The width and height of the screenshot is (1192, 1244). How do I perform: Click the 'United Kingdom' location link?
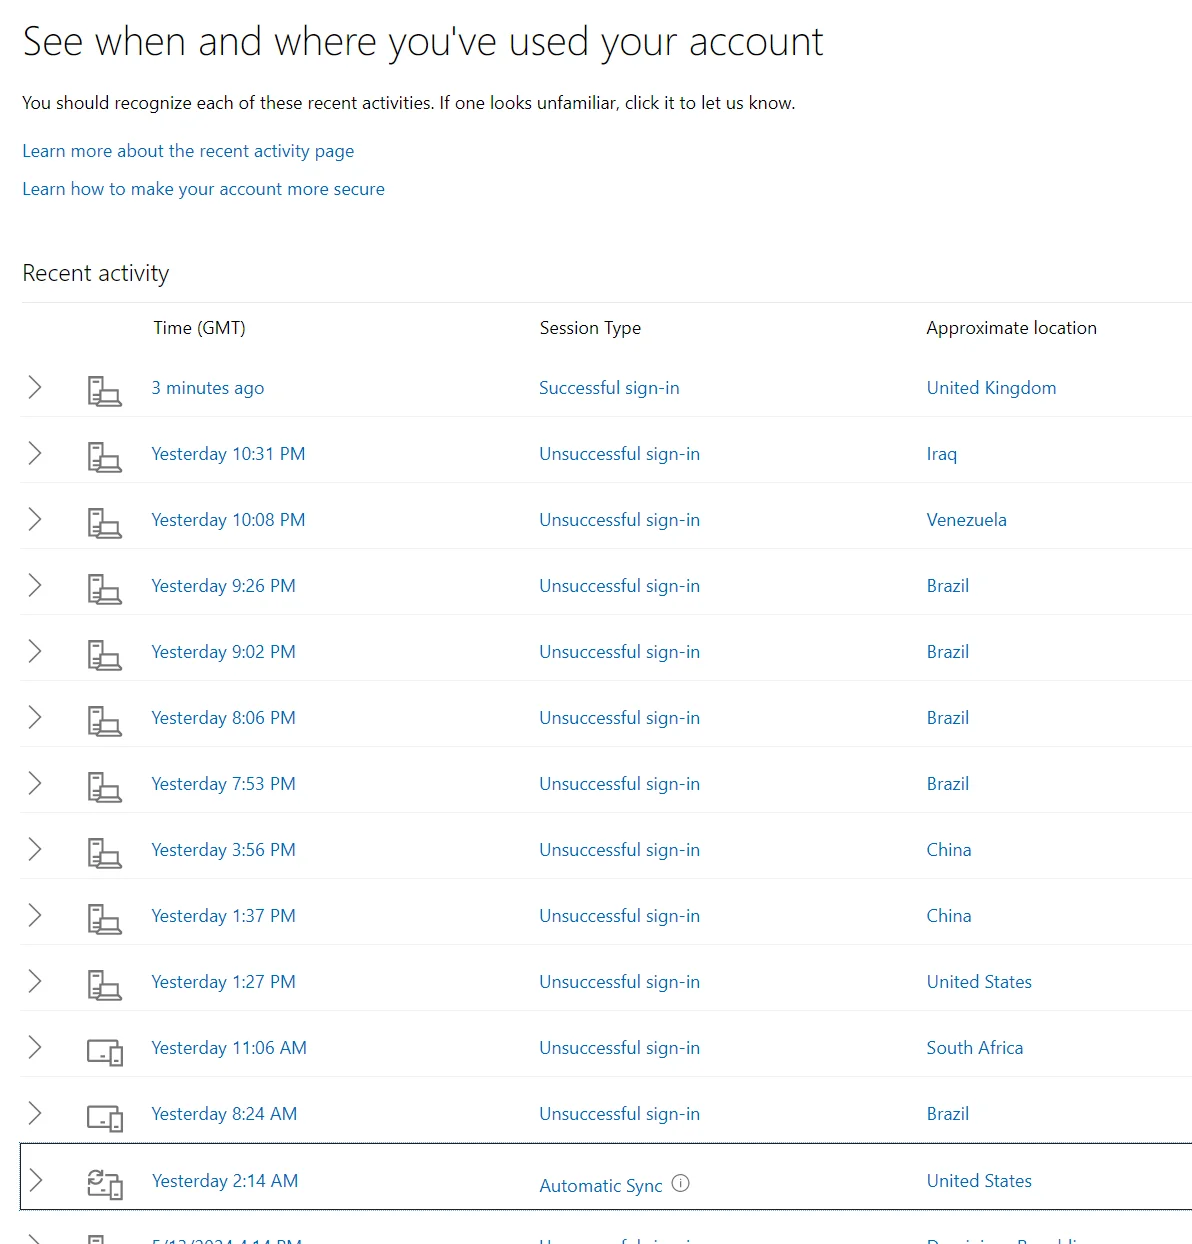(x=991, y=388)
